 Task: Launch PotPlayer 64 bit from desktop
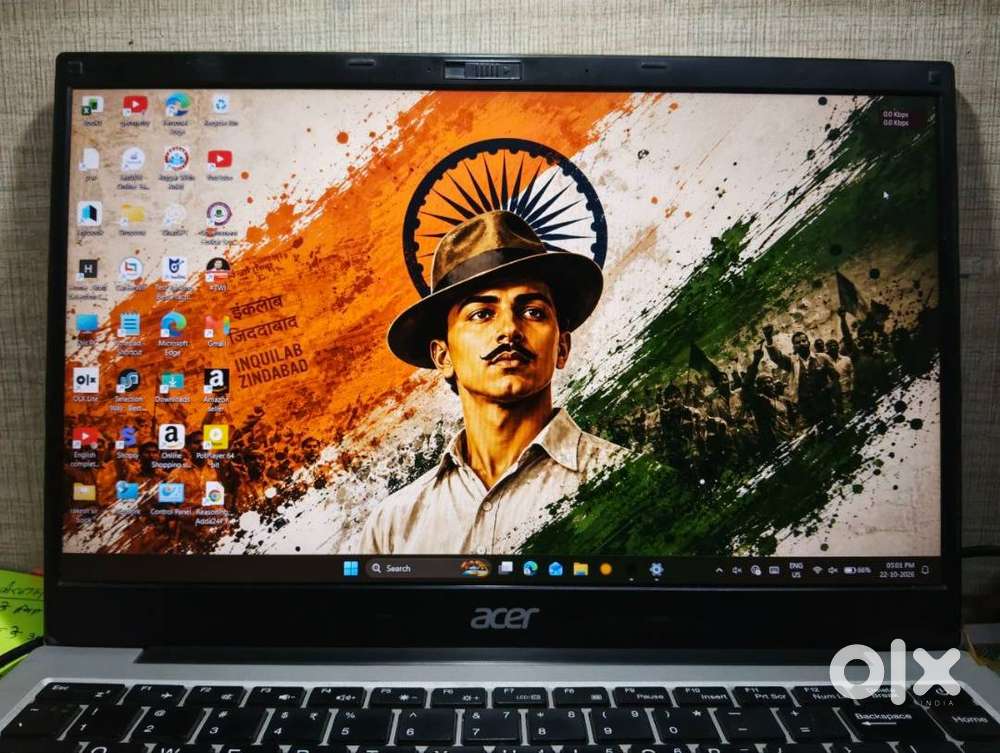215,446
